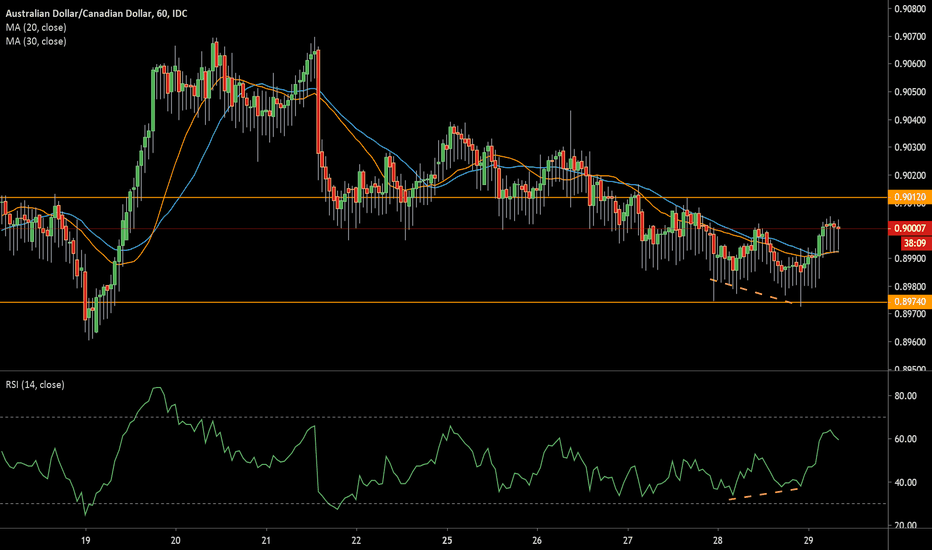
Task: Click the 0.90800 price scale value
Action: pos(908,9)
